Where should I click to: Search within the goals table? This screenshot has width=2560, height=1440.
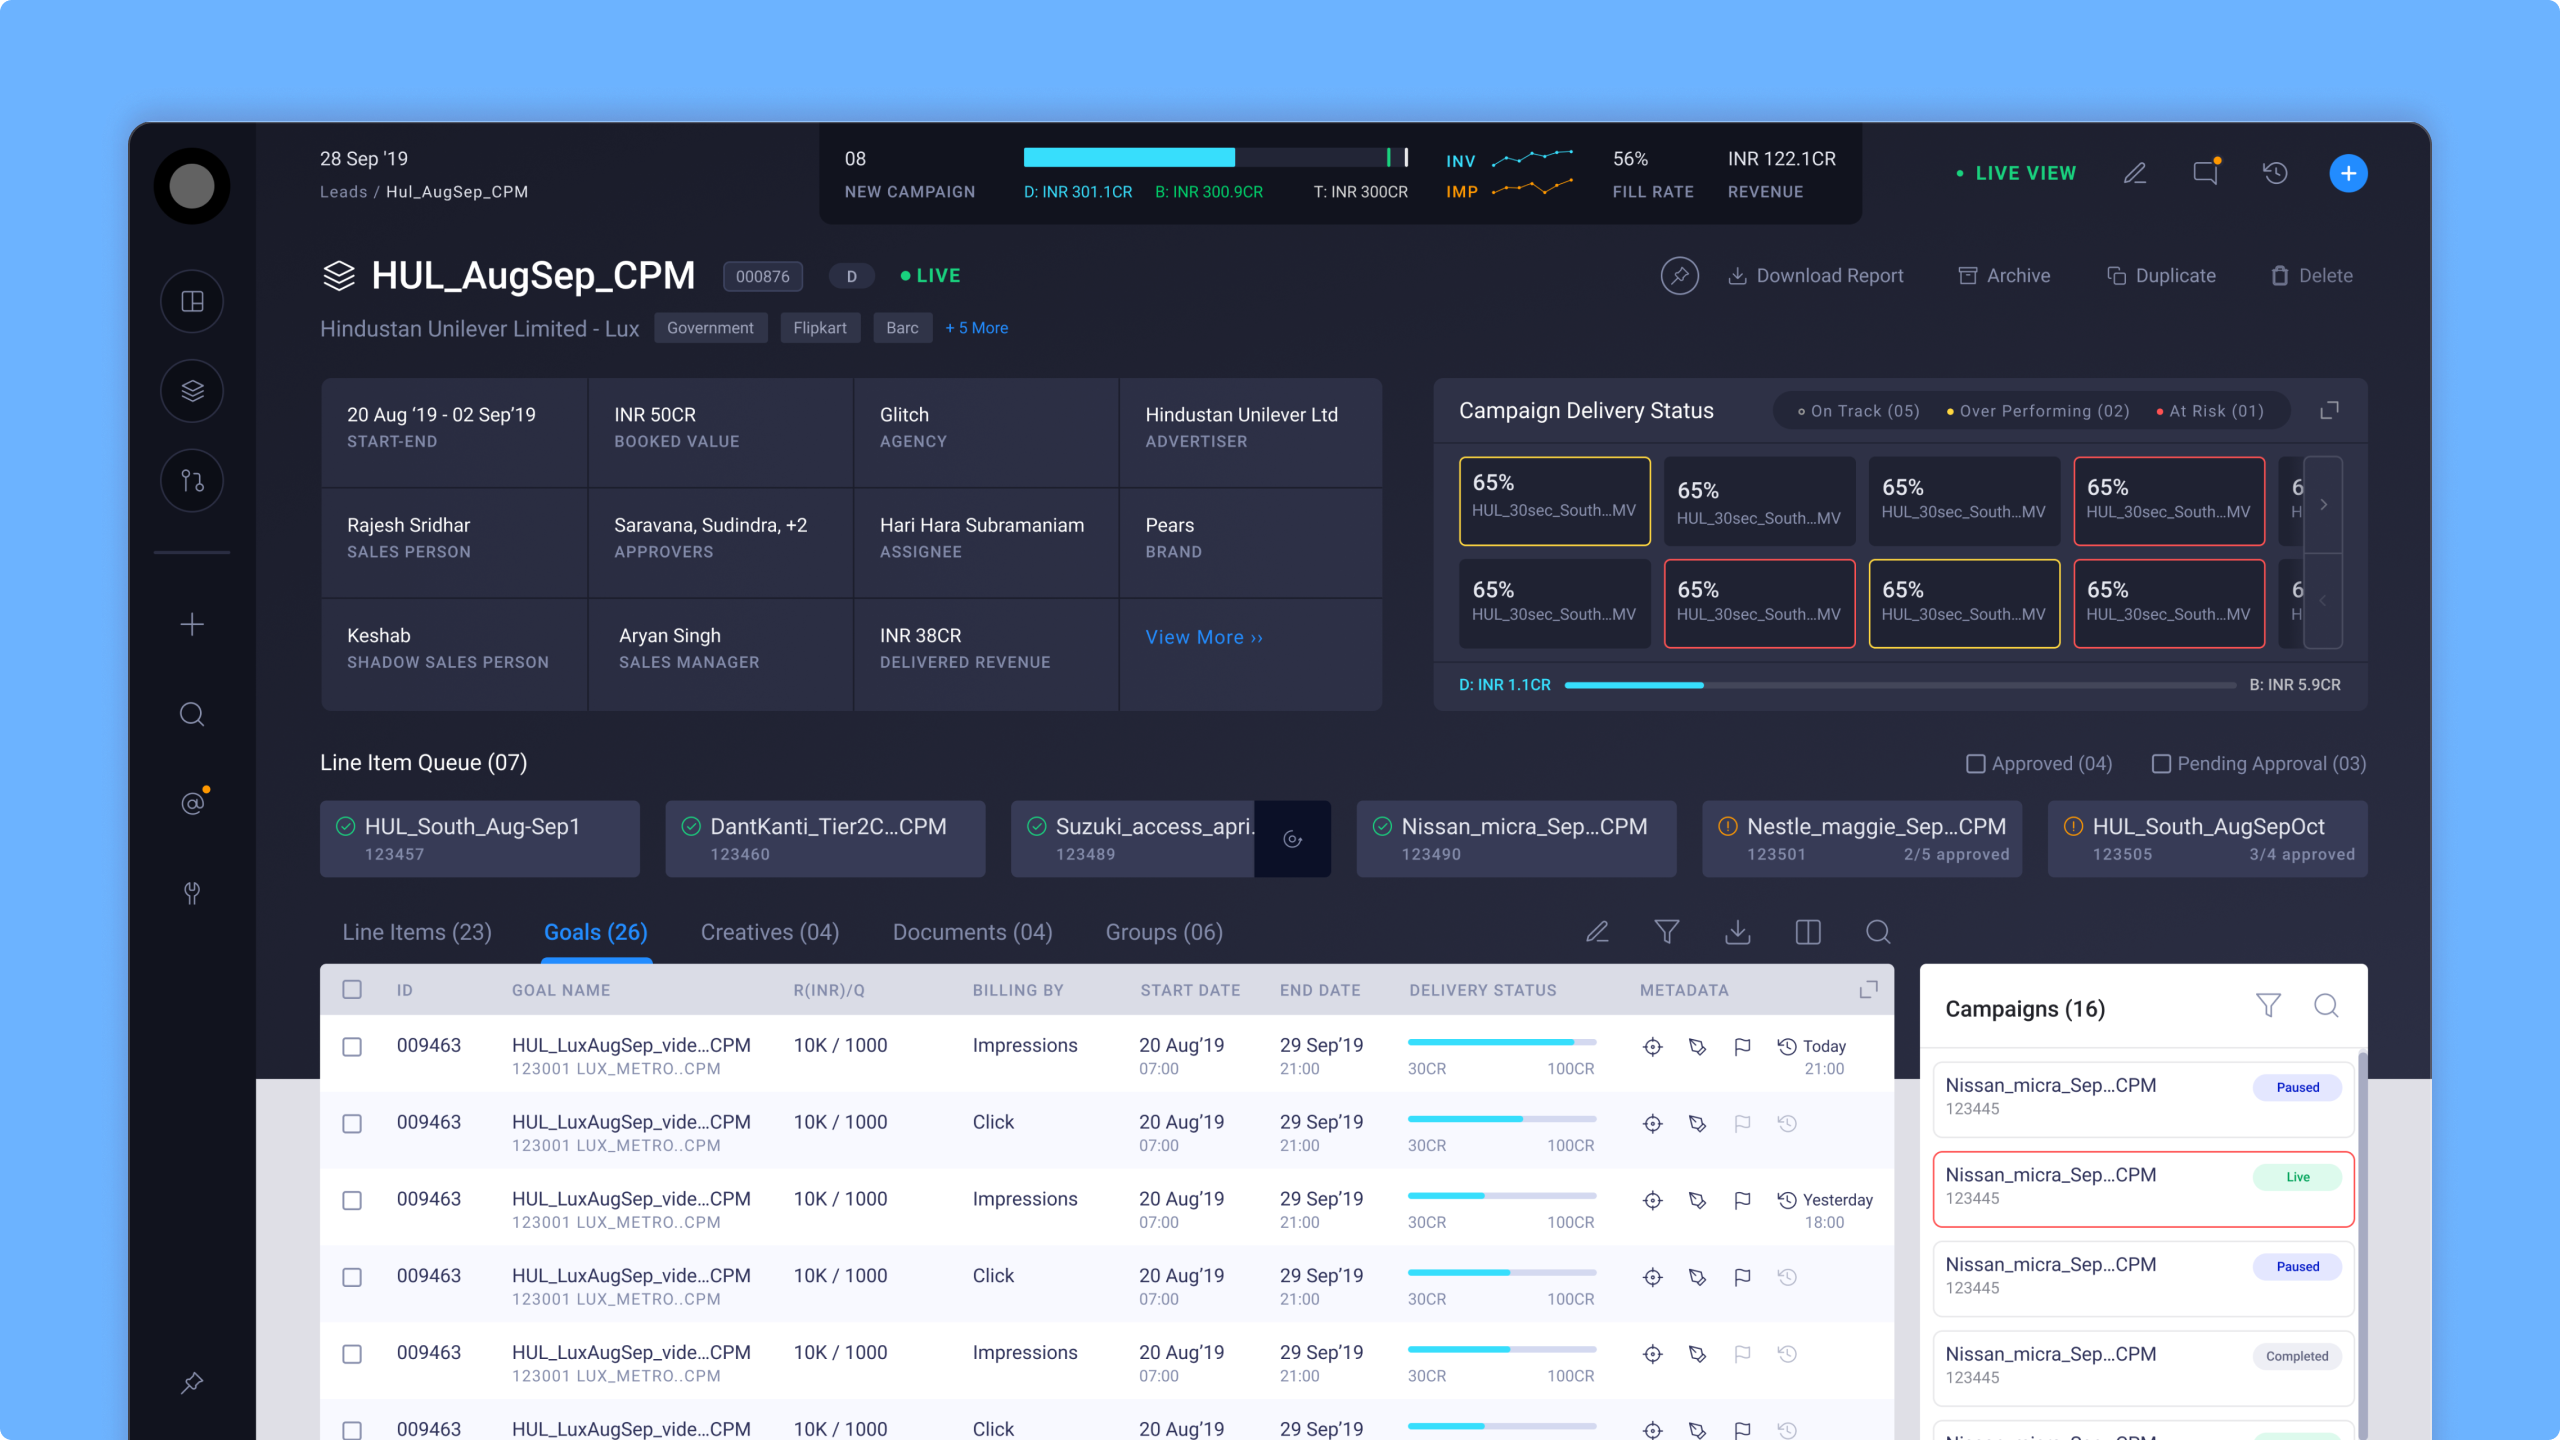(1878, 932)
